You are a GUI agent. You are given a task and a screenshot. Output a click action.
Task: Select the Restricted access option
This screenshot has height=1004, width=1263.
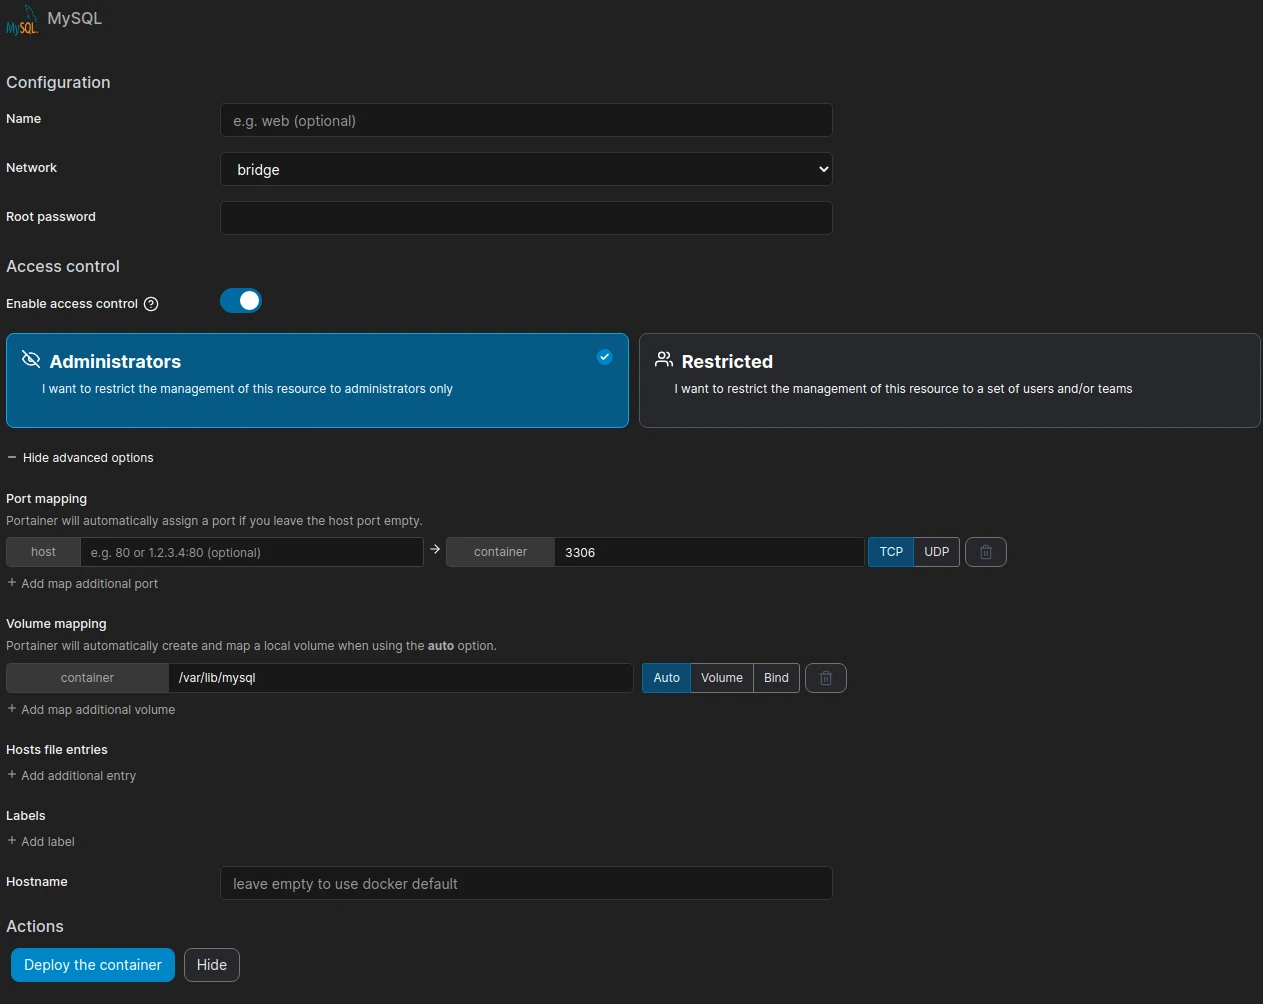pyautogui.click(x=948, y=381)
